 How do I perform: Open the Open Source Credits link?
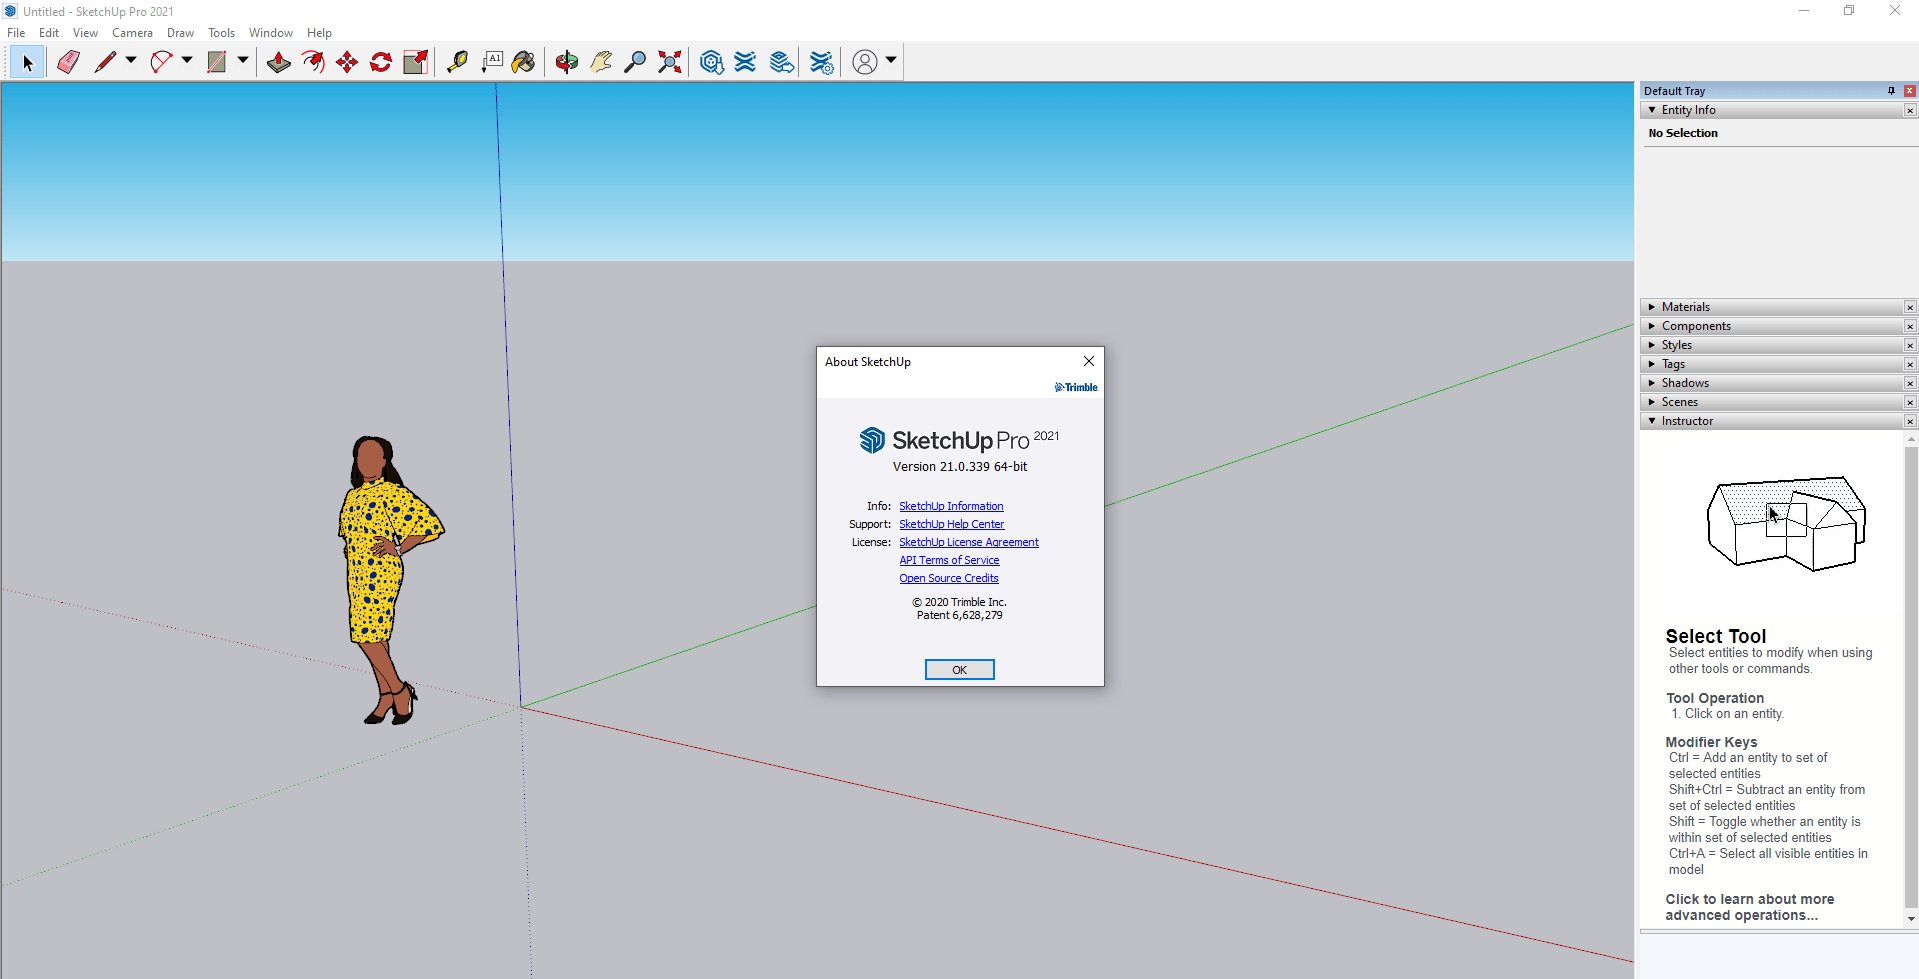coord(948,578)
